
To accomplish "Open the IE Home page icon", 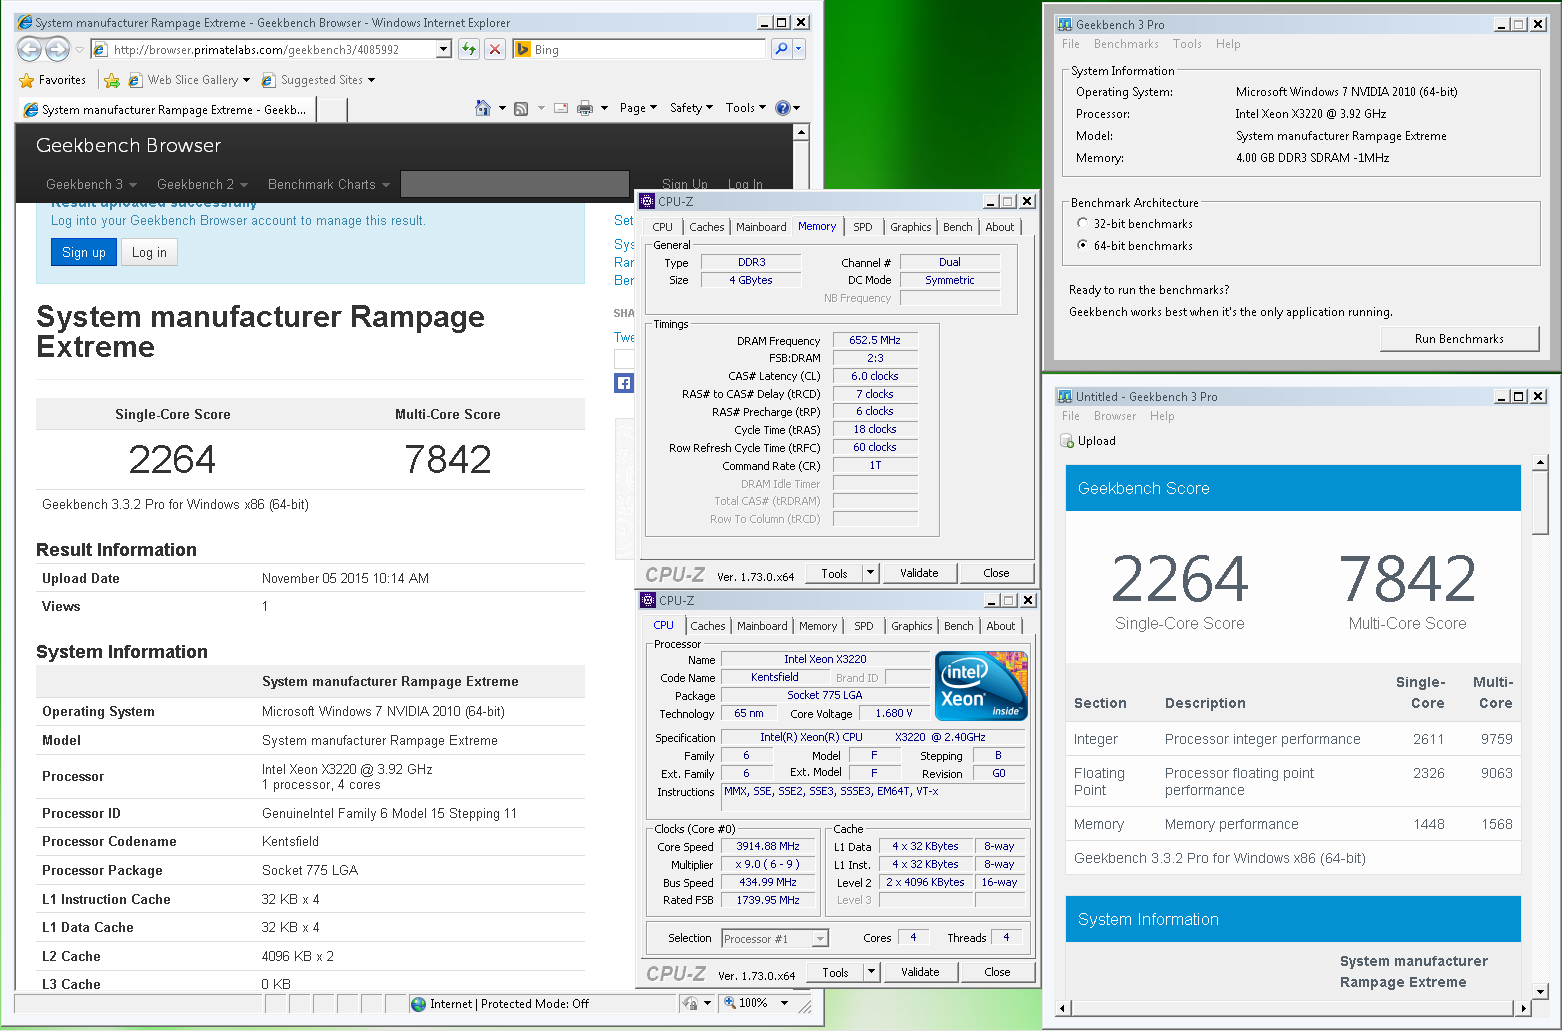I will [483, 108].
